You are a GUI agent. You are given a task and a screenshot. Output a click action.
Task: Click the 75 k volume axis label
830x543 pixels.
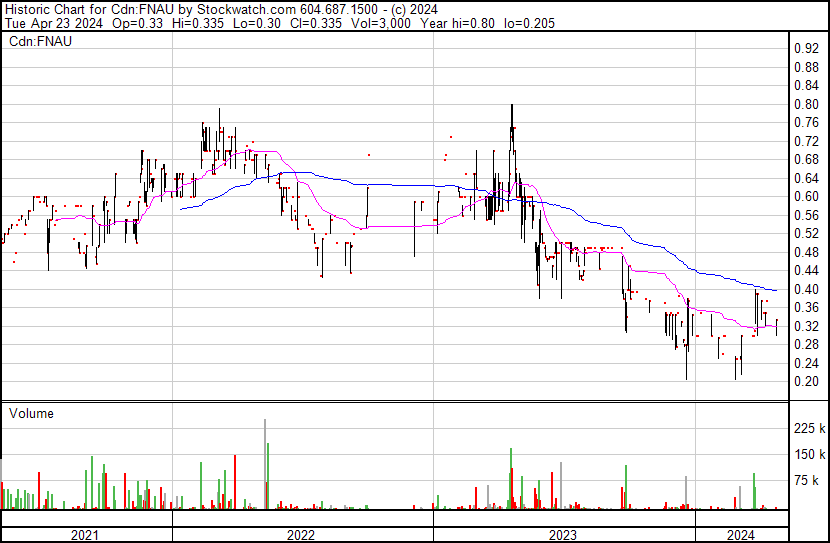[x=806, y=480]
